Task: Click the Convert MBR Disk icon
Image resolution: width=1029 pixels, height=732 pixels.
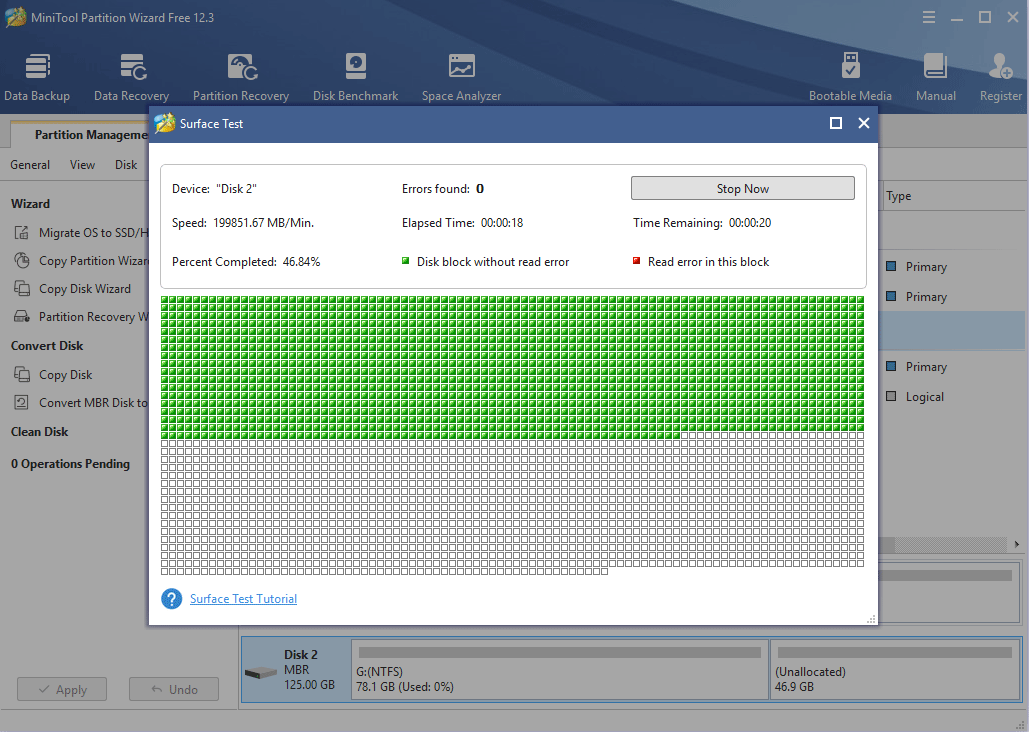Action: 22,402
